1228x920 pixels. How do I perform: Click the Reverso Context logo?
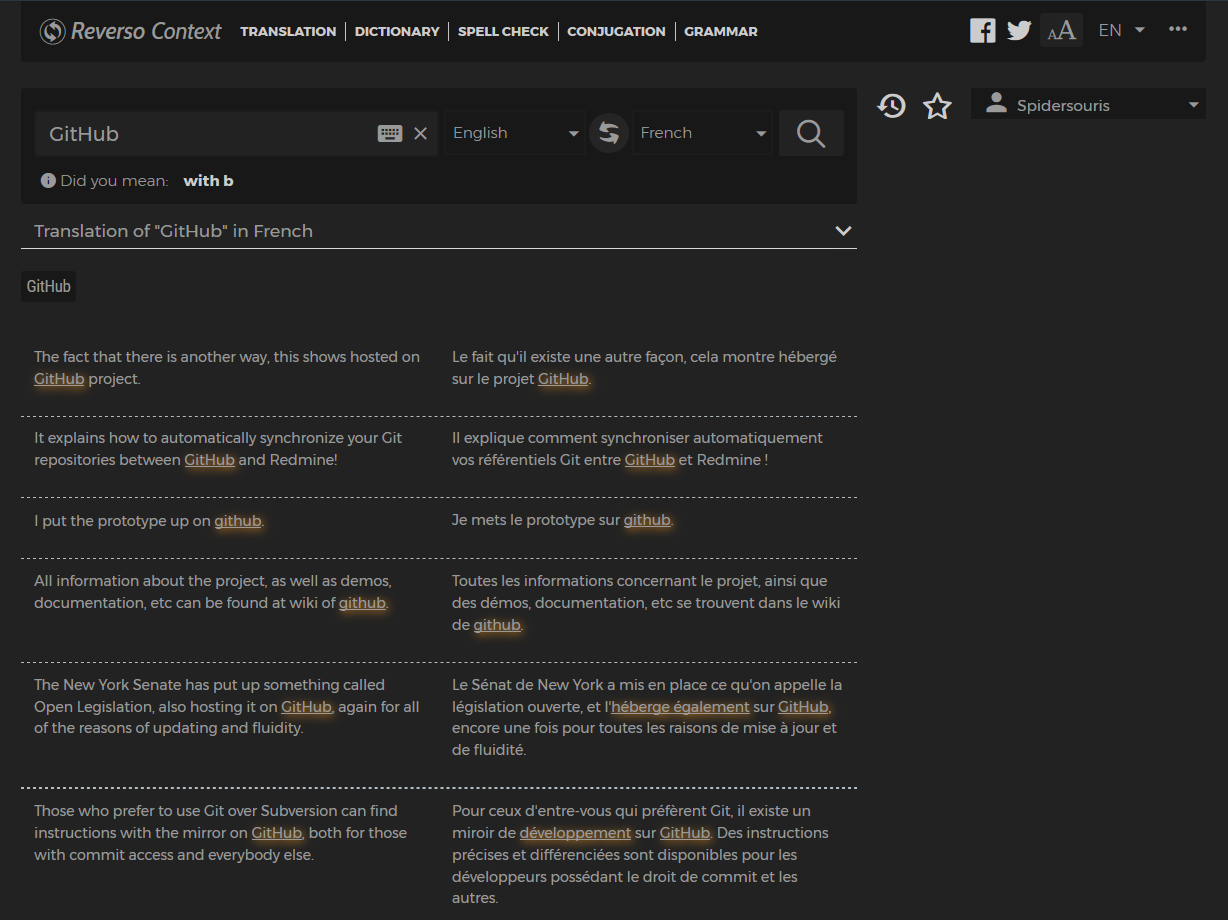[130, 31]
